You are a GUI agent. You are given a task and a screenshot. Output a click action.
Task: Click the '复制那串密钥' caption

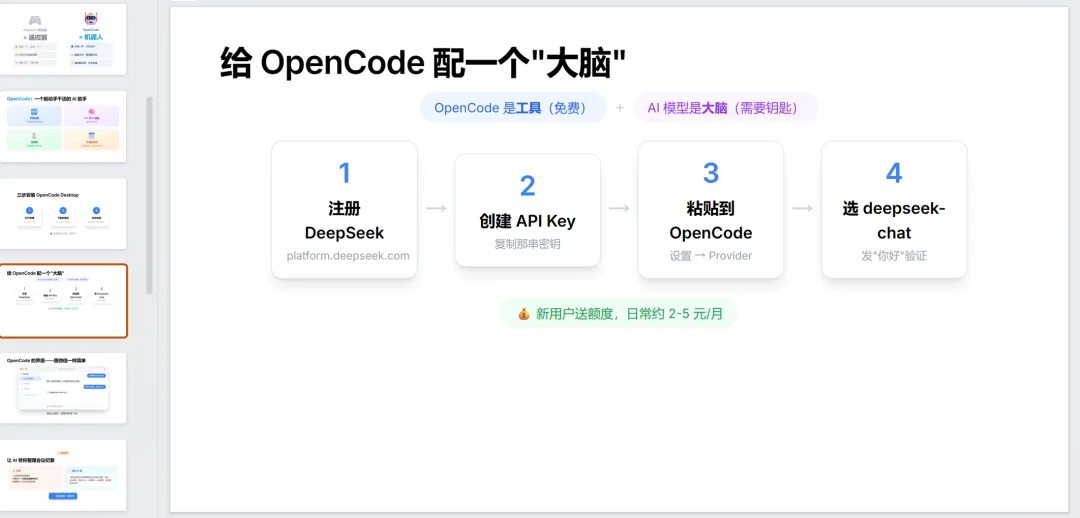pyautogui.click(x=527, y=244)
